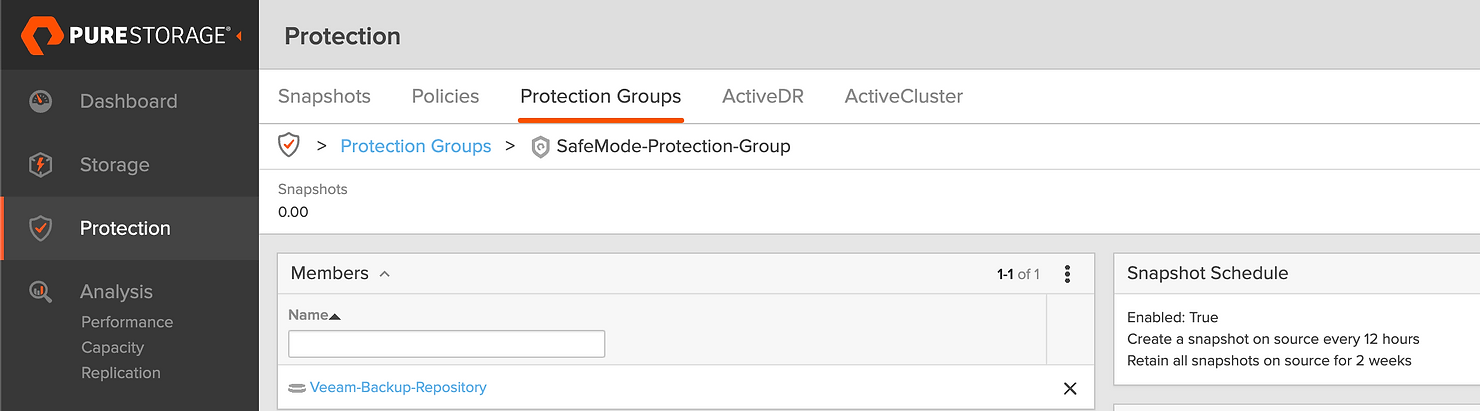Open Replication under Analysis
The image size is (1480, 411).
(x=121, y=373)
